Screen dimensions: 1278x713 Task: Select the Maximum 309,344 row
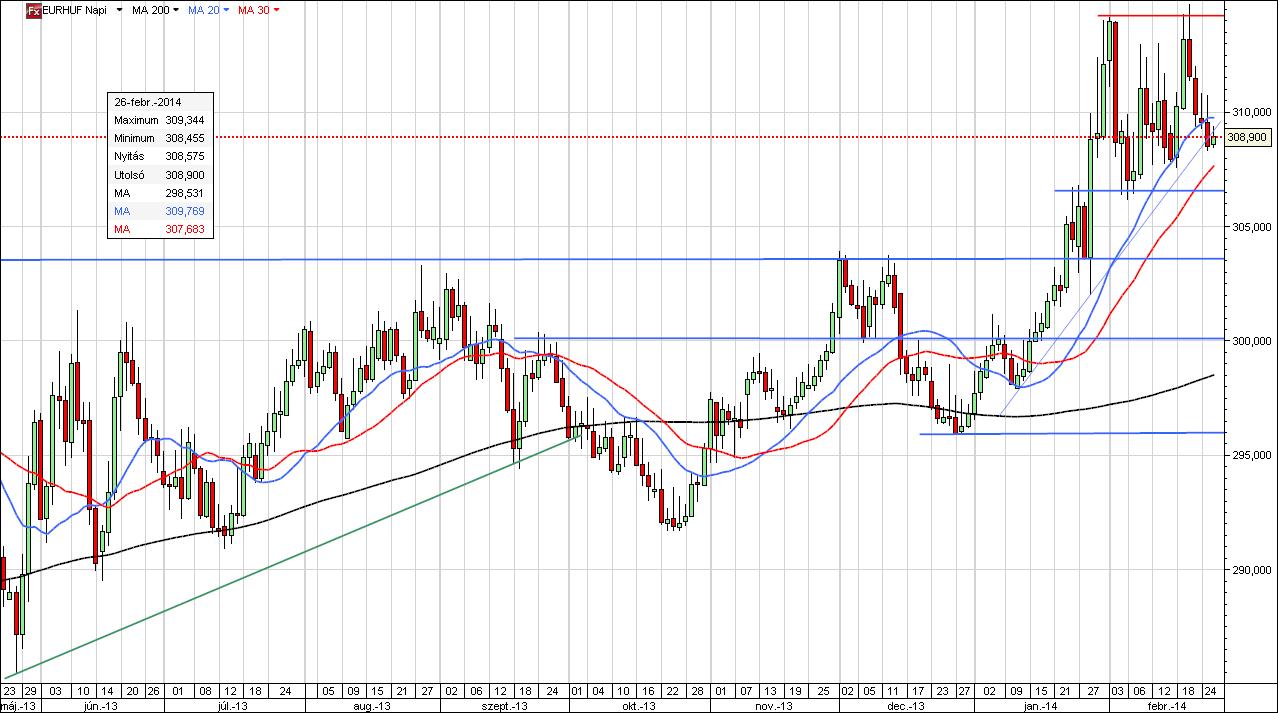(x=160, y=120)
